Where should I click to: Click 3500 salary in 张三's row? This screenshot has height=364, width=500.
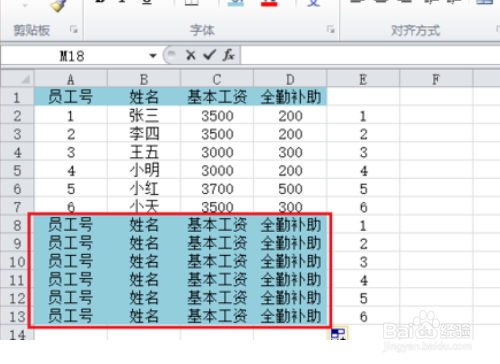pyautogui.click(x=217, y=116)
